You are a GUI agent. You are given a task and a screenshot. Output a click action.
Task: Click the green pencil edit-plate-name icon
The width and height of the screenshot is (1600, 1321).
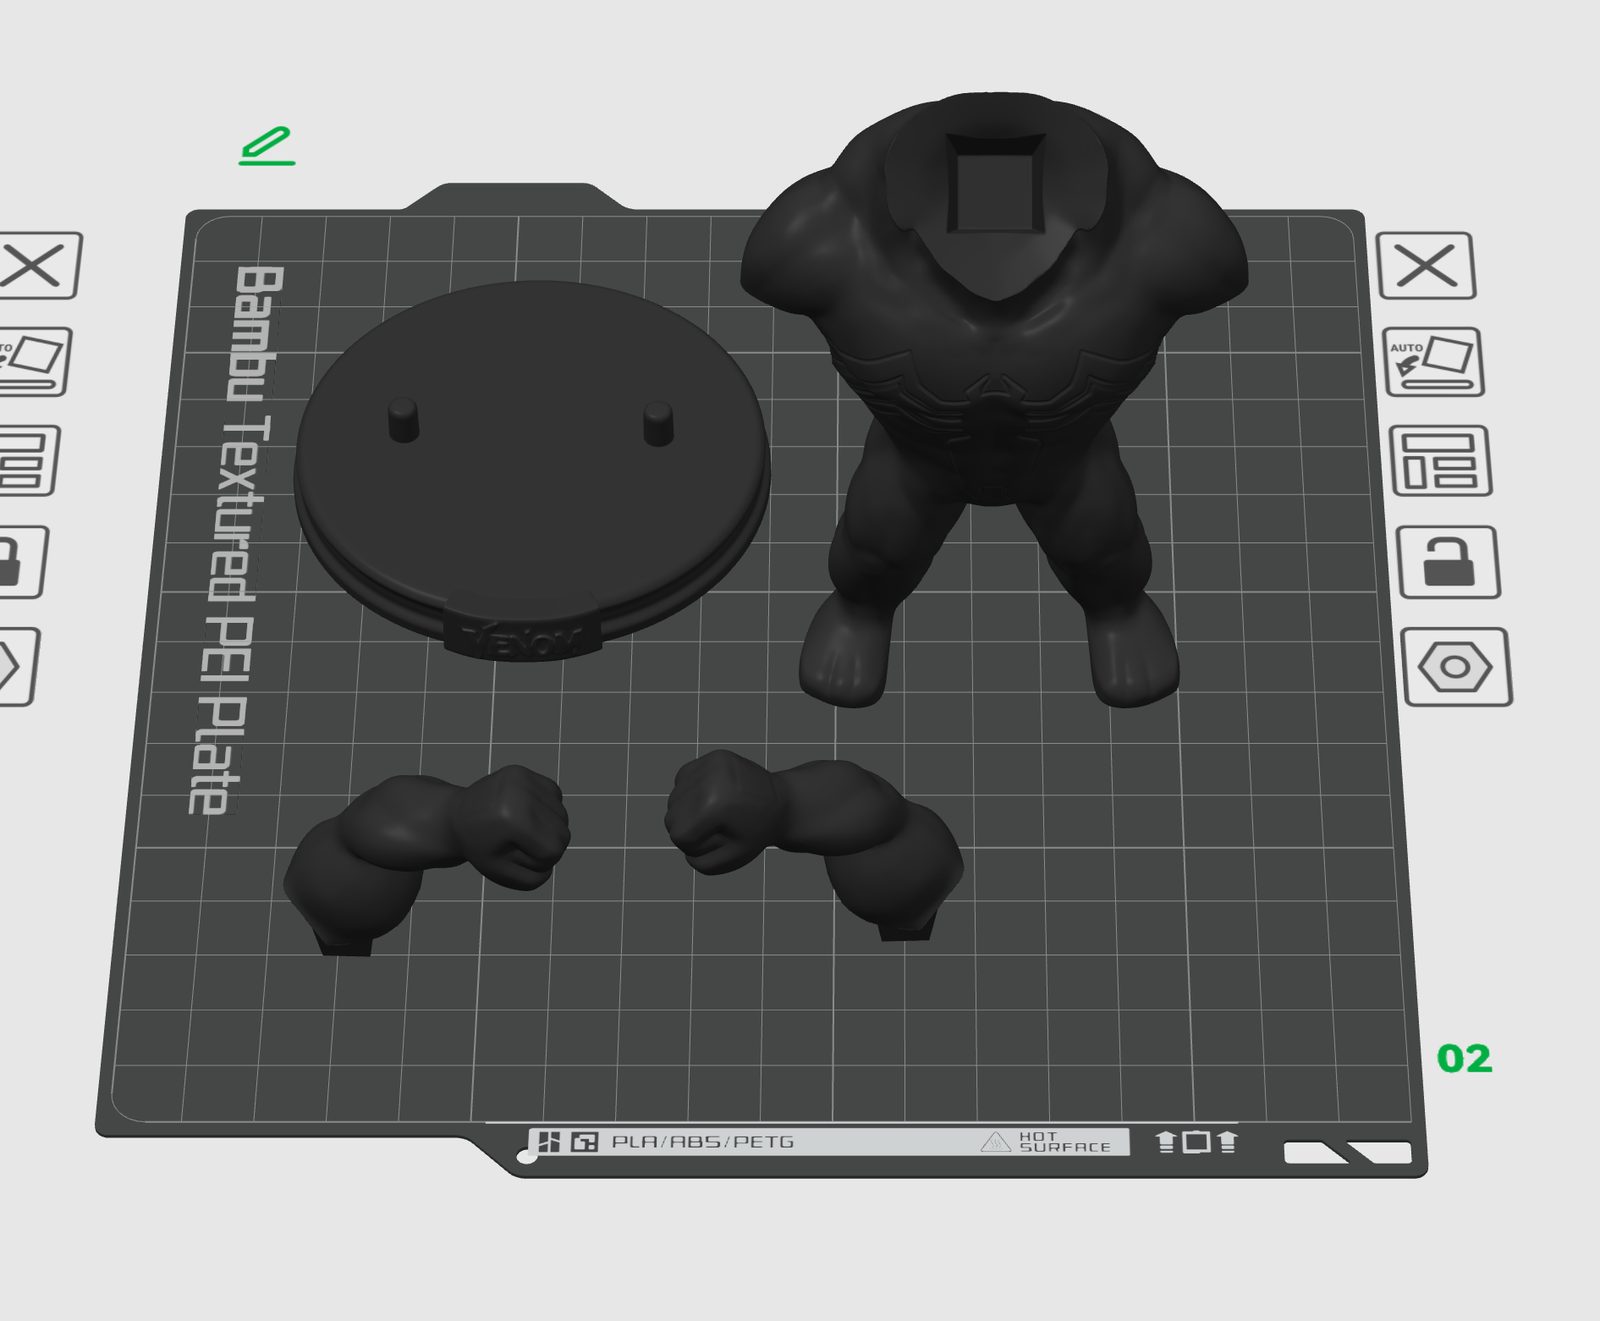point(267,146)
